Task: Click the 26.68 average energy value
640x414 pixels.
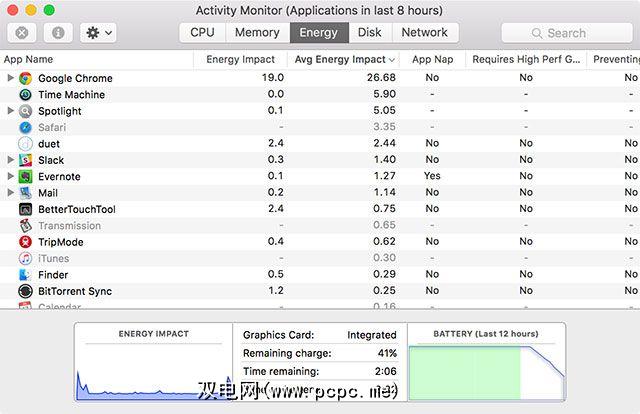Action: [x=381, y=77]
